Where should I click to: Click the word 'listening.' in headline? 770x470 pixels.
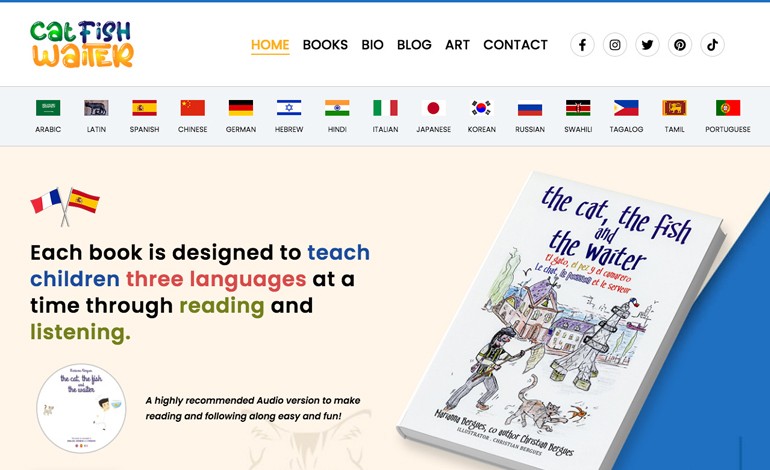pyautogui.click(x=81, y=332)
